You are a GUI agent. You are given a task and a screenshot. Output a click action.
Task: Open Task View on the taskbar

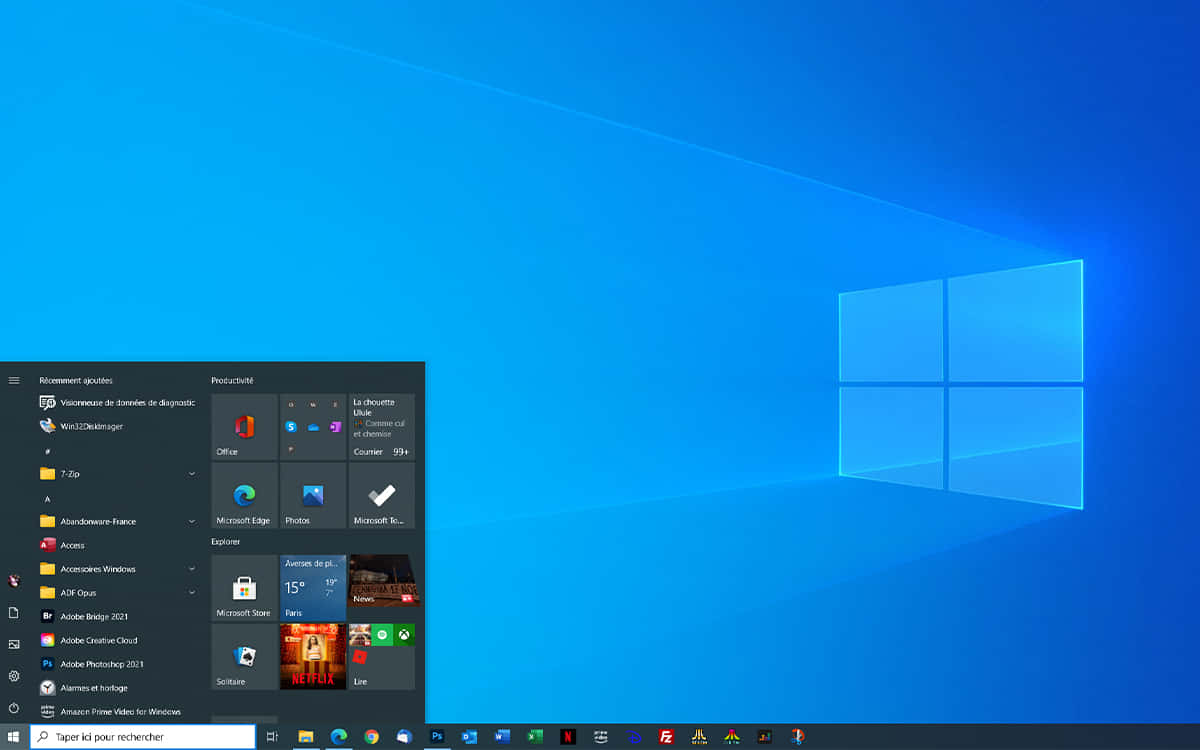[x=272, y=737]
